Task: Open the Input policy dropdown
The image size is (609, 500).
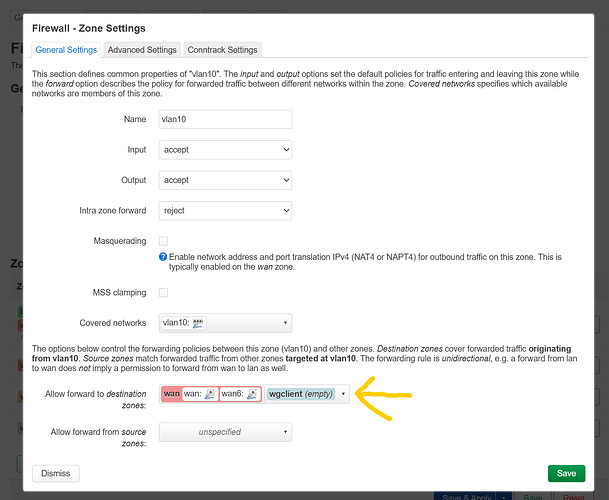Action: point(225,150)
